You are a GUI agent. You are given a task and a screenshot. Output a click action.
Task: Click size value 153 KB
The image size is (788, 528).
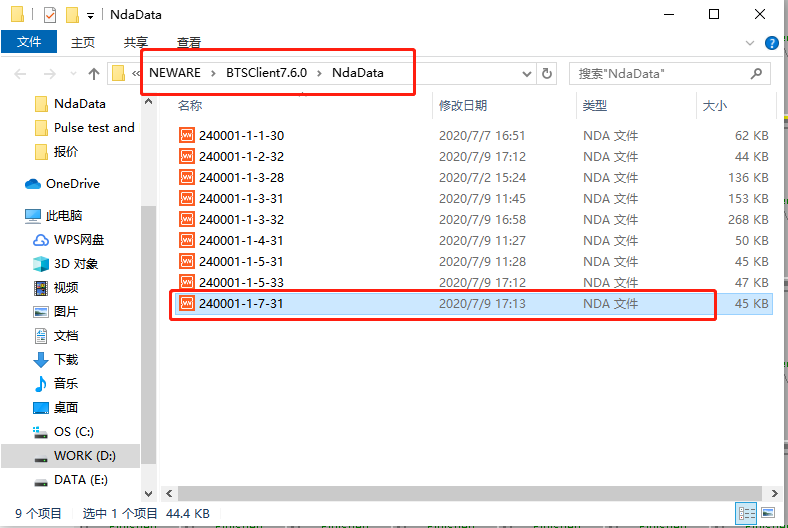tap(748, 199)
